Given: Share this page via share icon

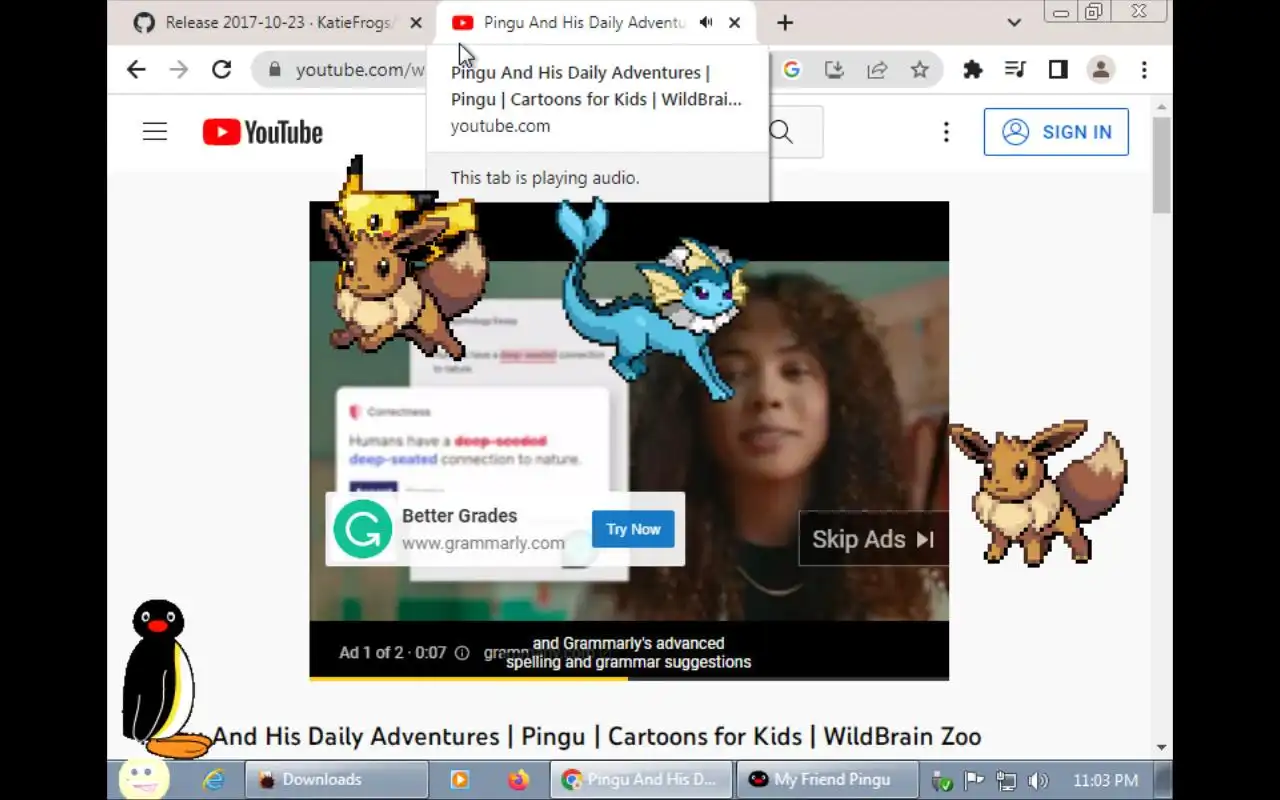Looking at the screenshot, I should click(877, 69).
